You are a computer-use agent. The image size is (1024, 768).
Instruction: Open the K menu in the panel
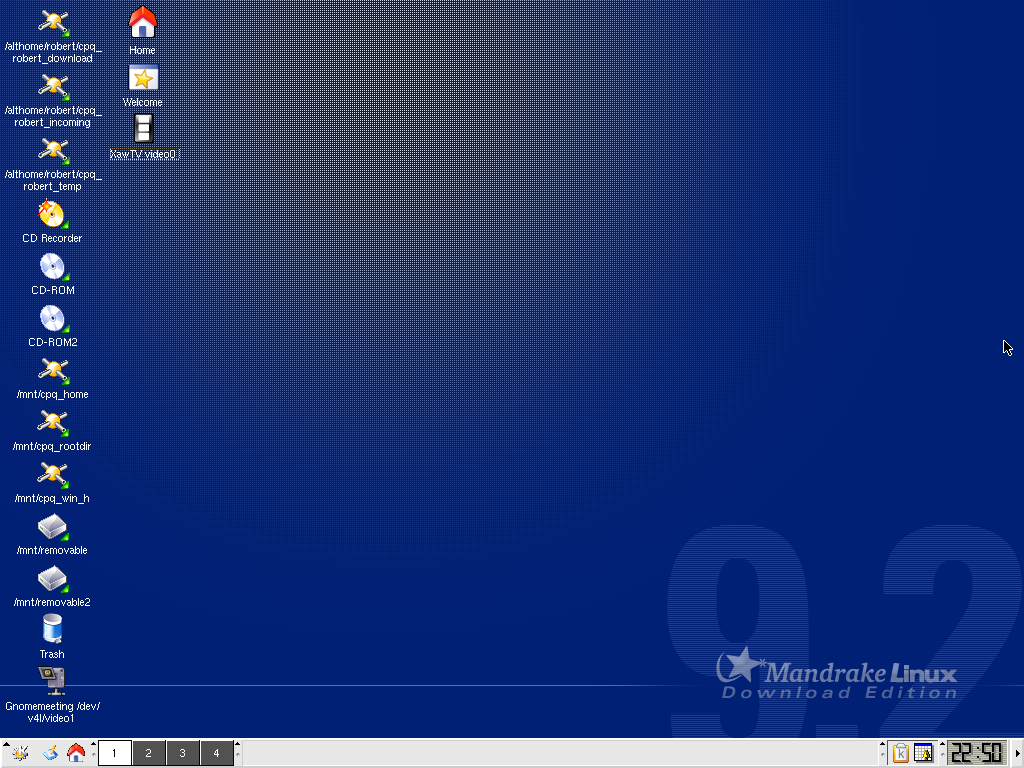coord(20,754)
